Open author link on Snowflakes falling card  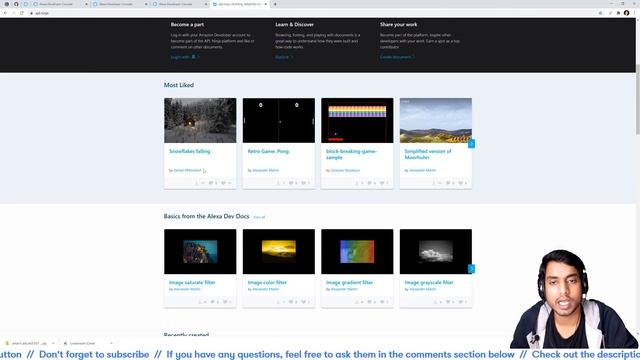(187, 170)
